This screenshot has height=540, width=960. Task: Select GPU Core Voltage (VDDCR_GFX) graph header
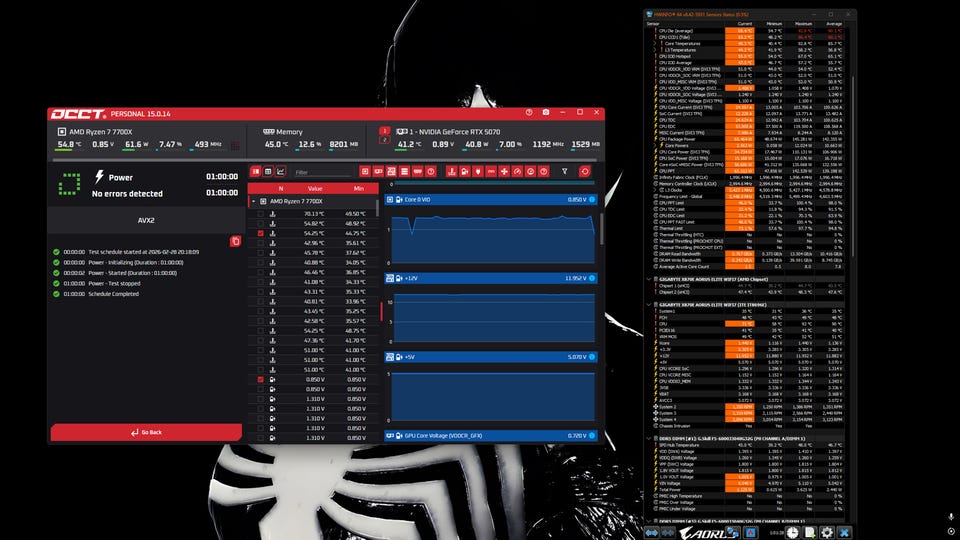click(x=491, y=435)
